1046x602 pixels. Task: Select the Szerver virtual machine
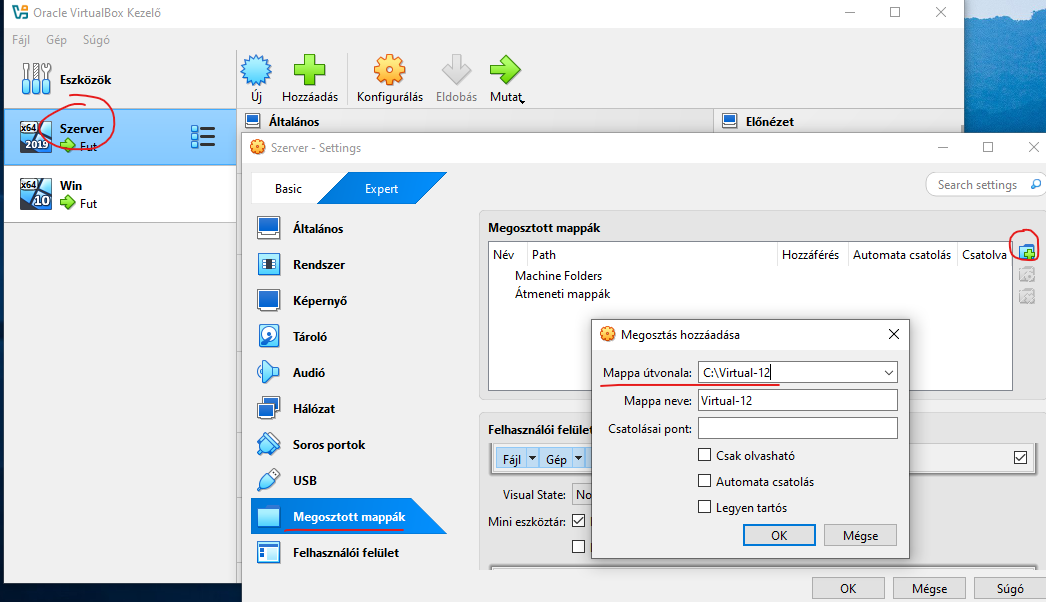tap(120, 137)
